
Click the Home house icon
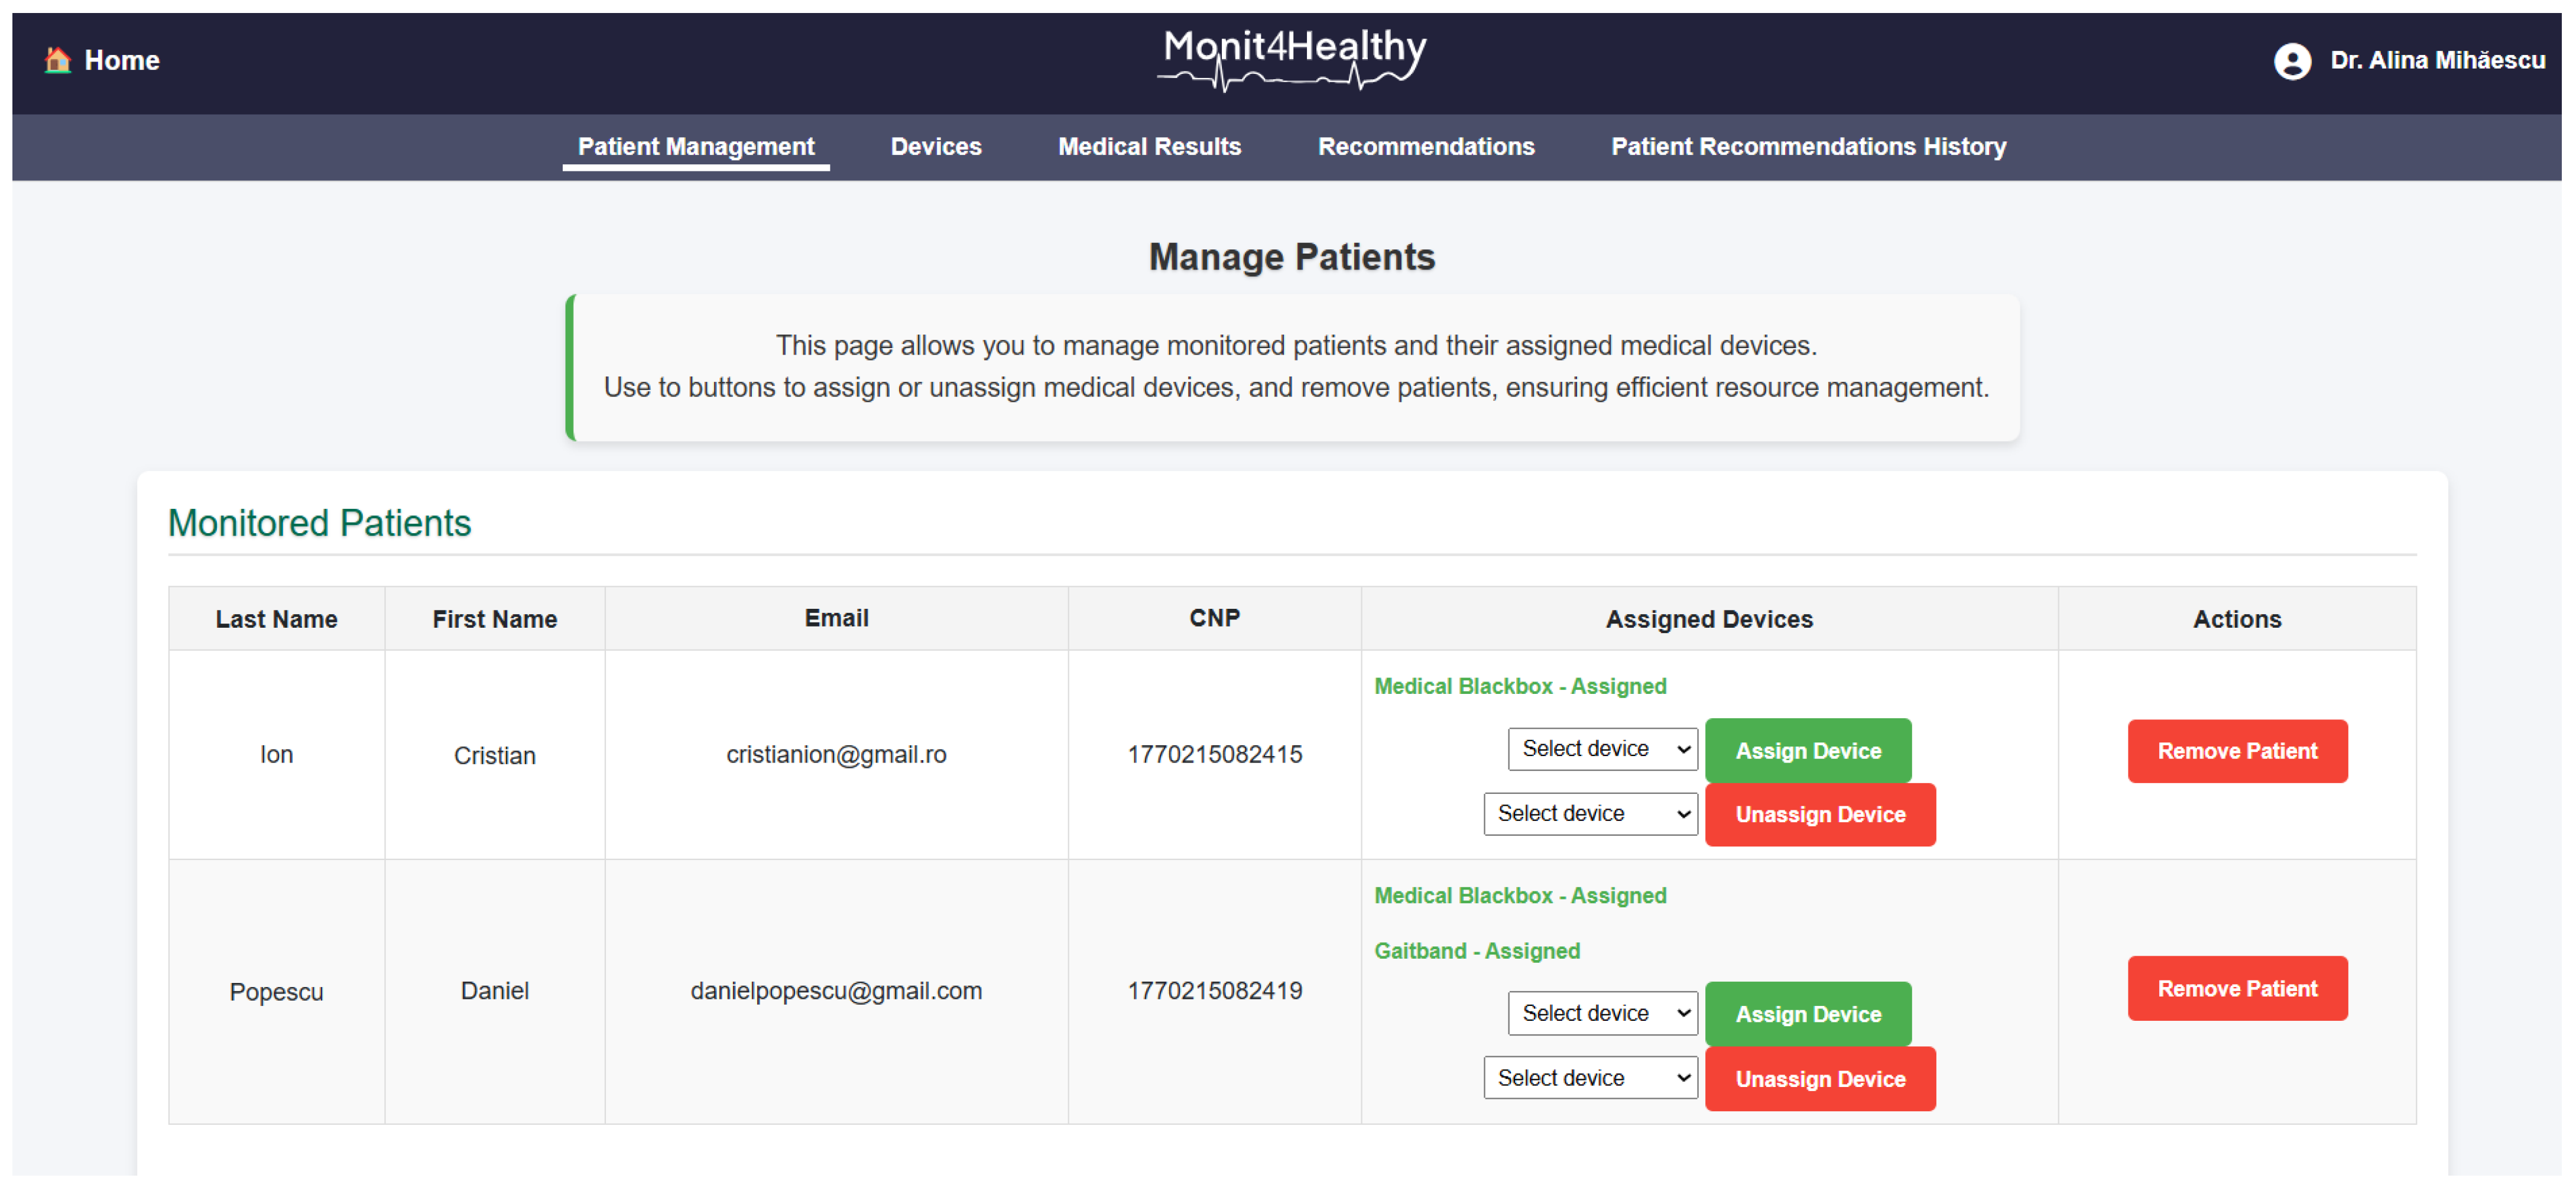pos(58,60)
